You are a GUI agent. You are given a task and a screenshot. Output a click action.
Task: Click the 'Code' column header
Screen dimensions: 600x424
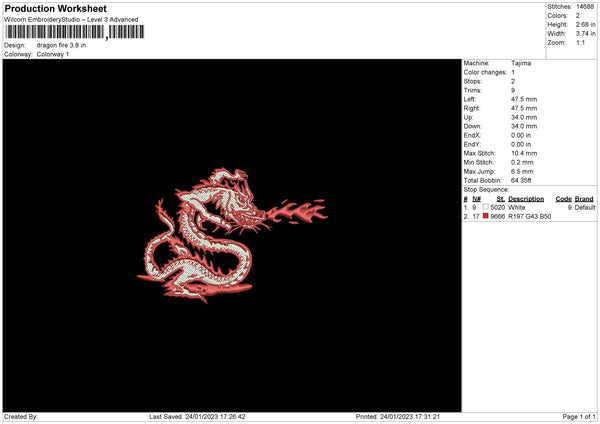[563, 199]
